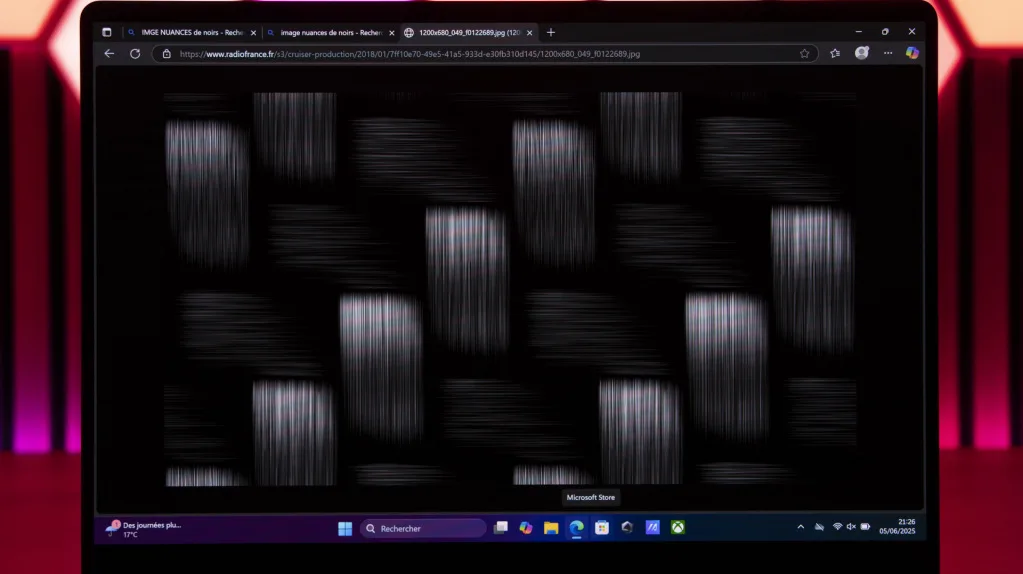The height and width of the screenshot is (574, 1023).
Task: Open the Windows Start menu
Action: coord(345,528)
